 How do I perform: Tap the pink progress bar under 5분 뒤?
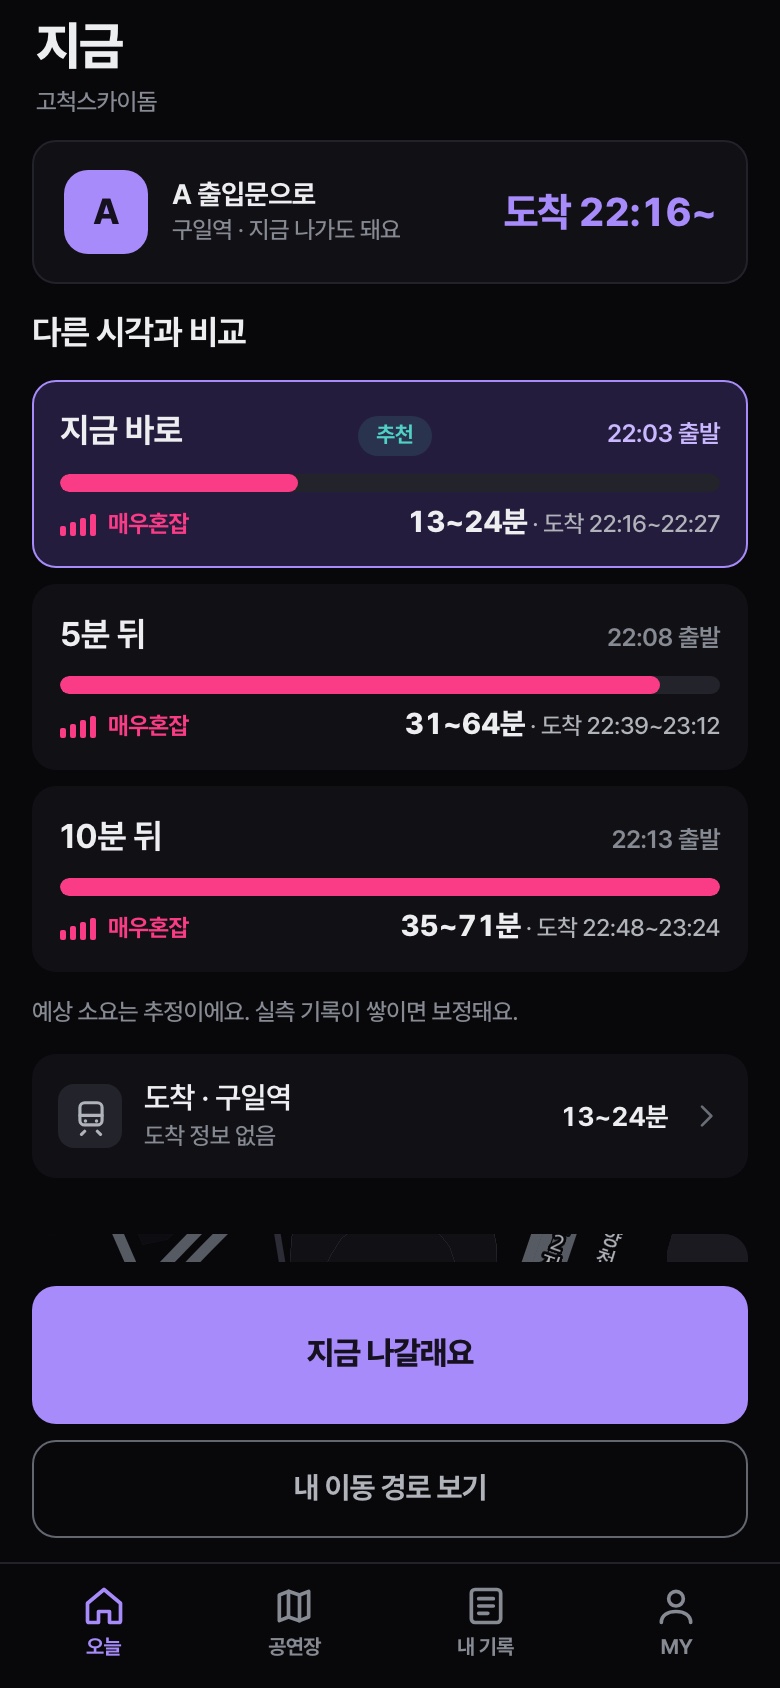point(360,685)
